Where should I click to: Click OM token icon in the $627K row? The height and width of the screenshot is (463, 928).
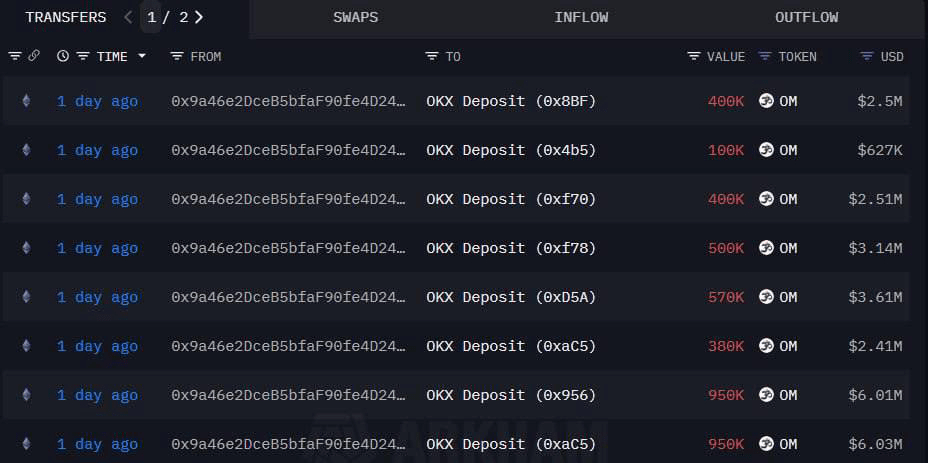pyautogui.click(x=766, y=150)
